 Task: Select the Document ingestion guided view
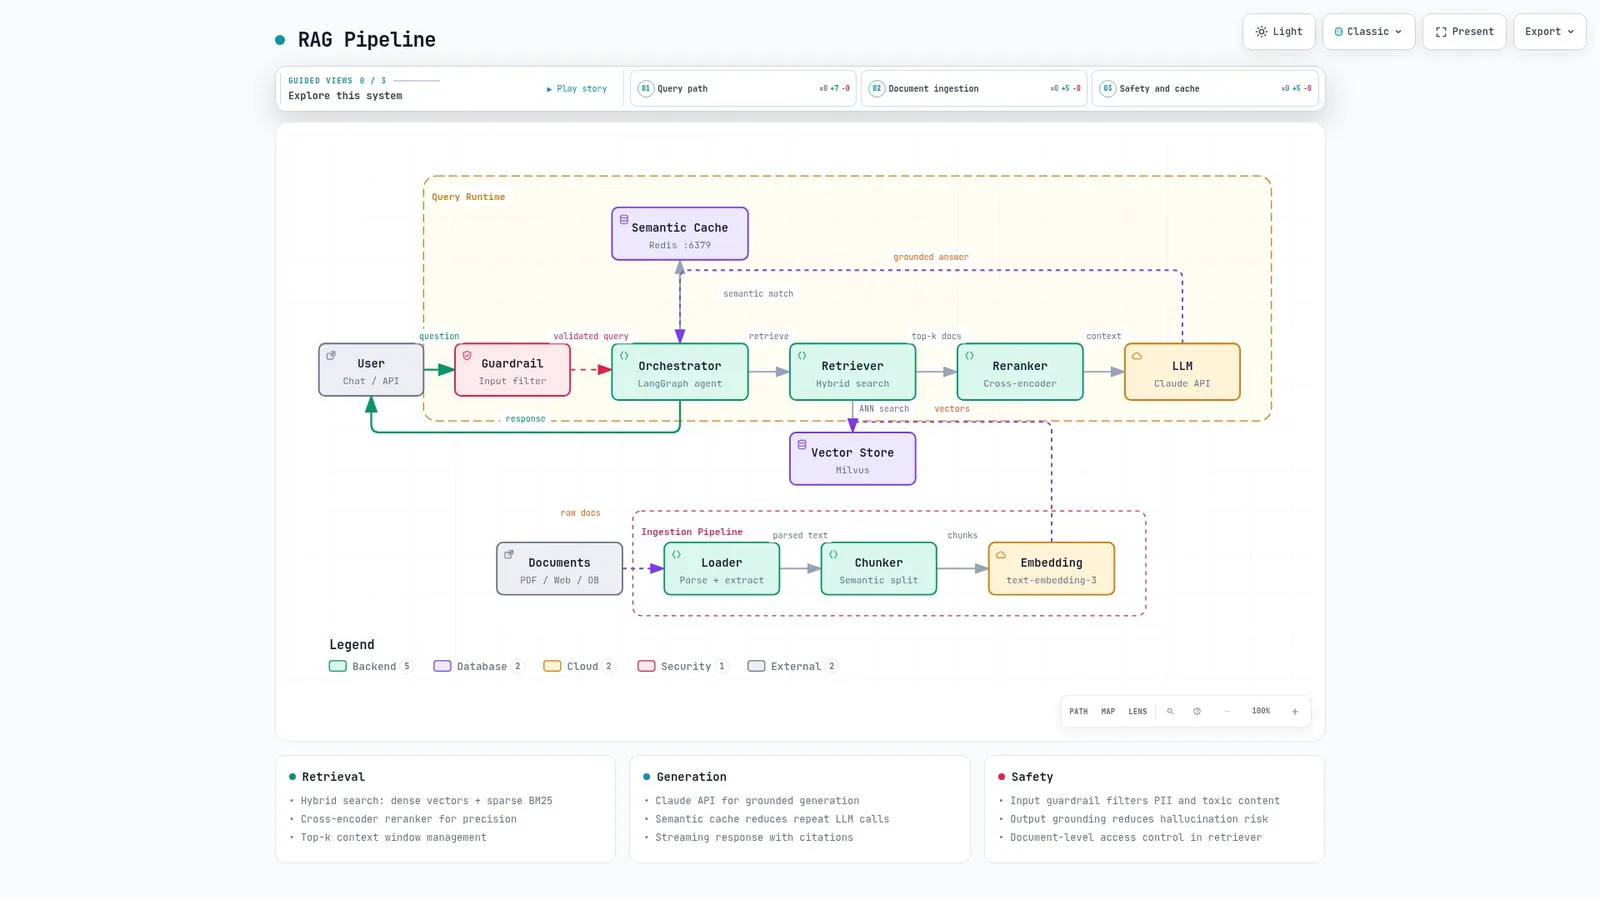click(974, 88)
